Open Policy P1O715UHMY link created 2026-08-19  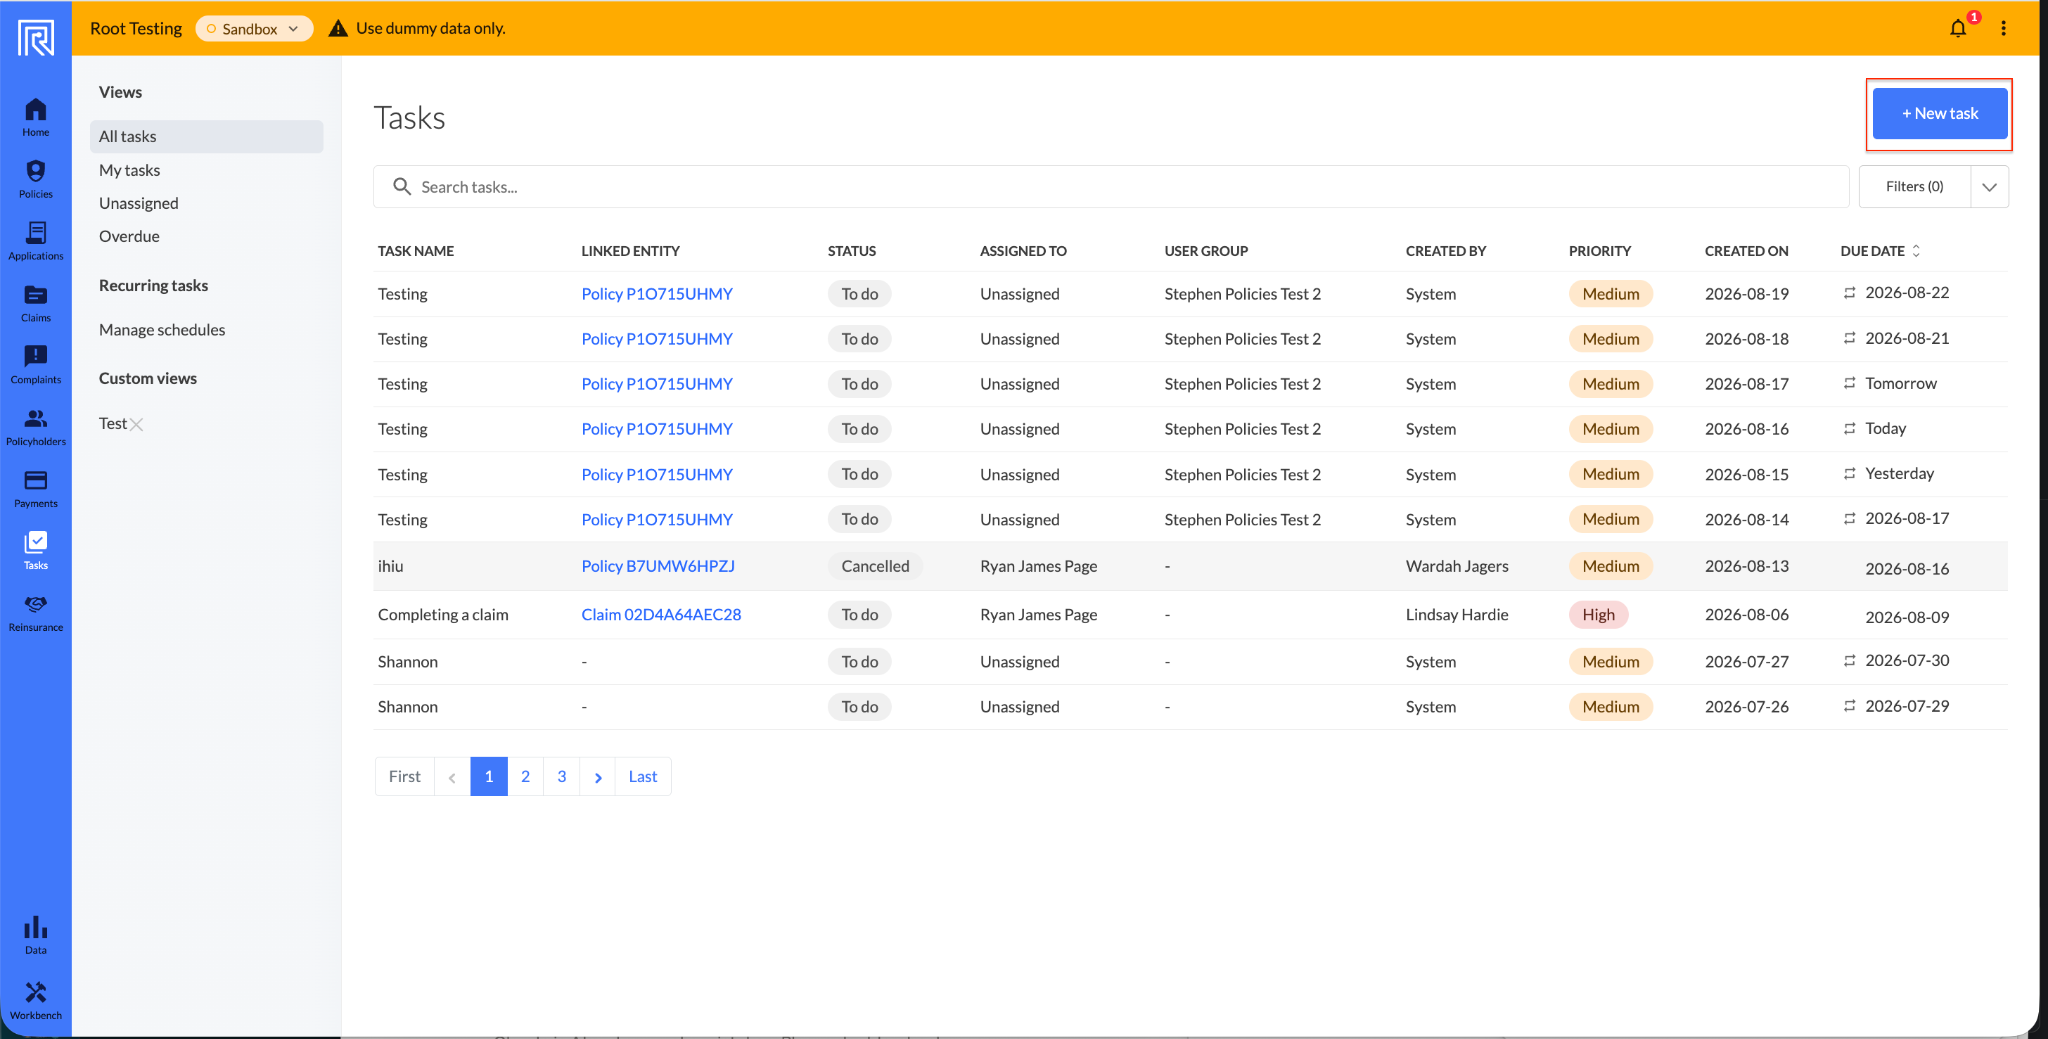click(657, 294)
